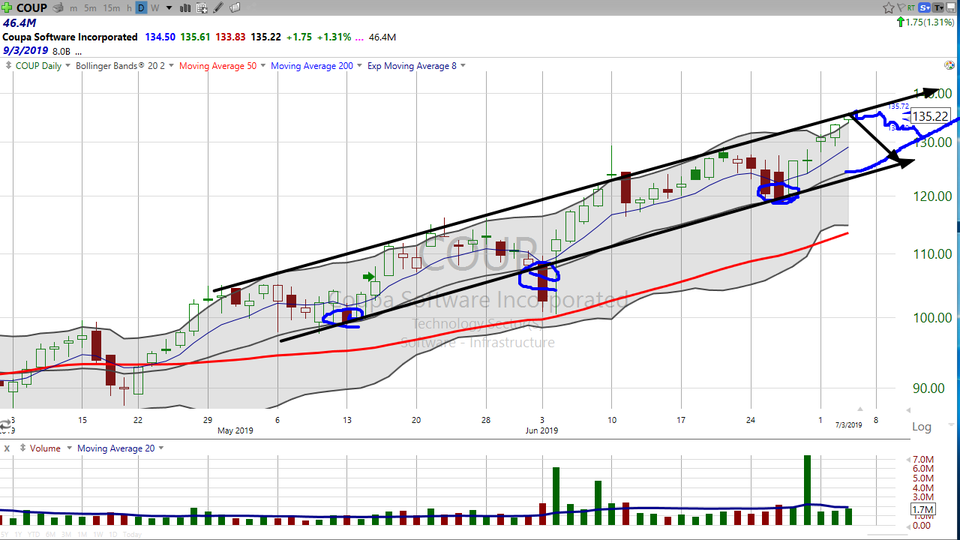
Task: Click the green RT real-time indicator
Action: click(912, 7)
